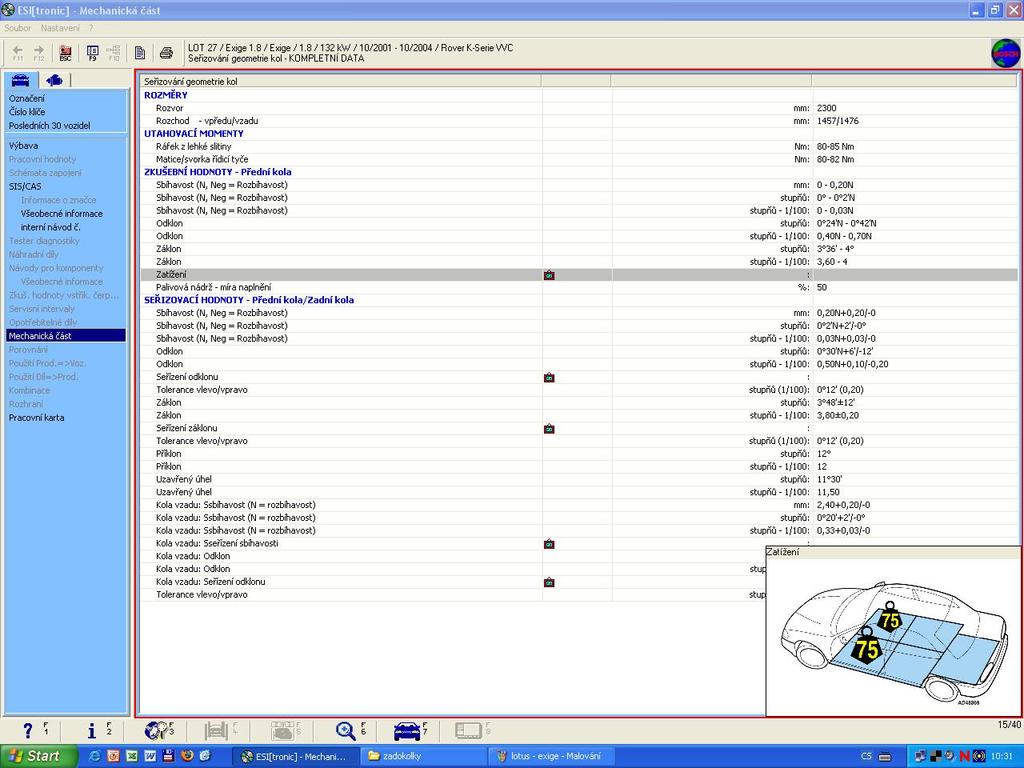Screen dimensions: 1024x768
Task: Click the ROZMĚRY section heading
Action: (x=166, y=95)
